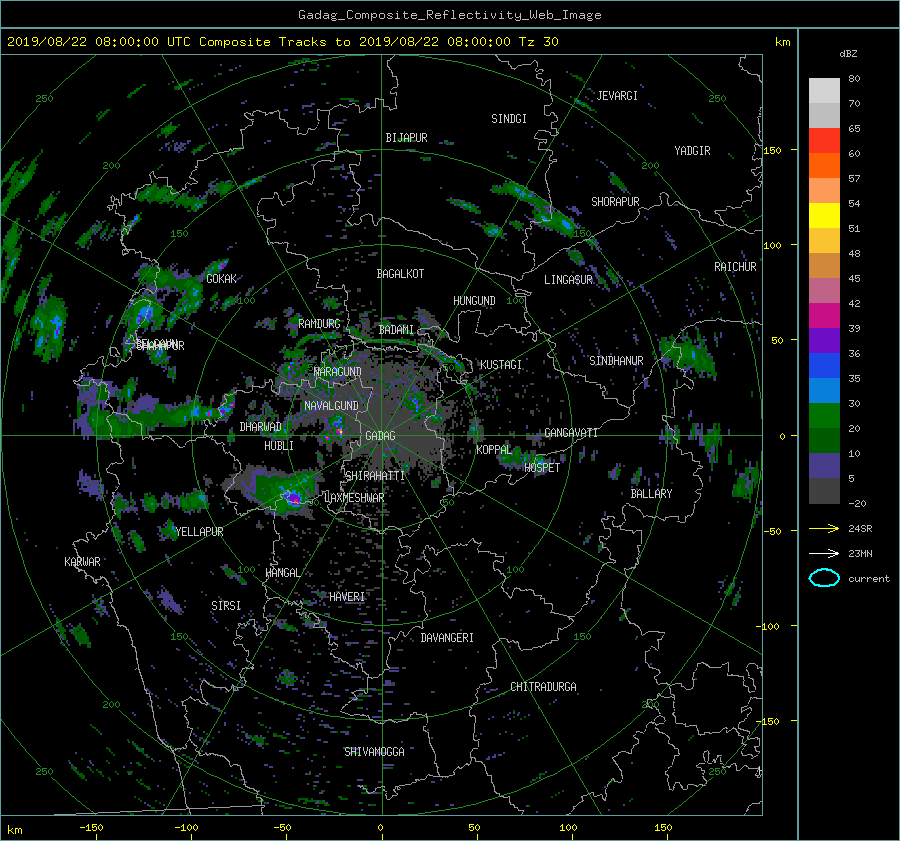Click the dBZ legend heading
Image resolution: width=900 pixels, height=841 pixels.
[x=848, y=54]
